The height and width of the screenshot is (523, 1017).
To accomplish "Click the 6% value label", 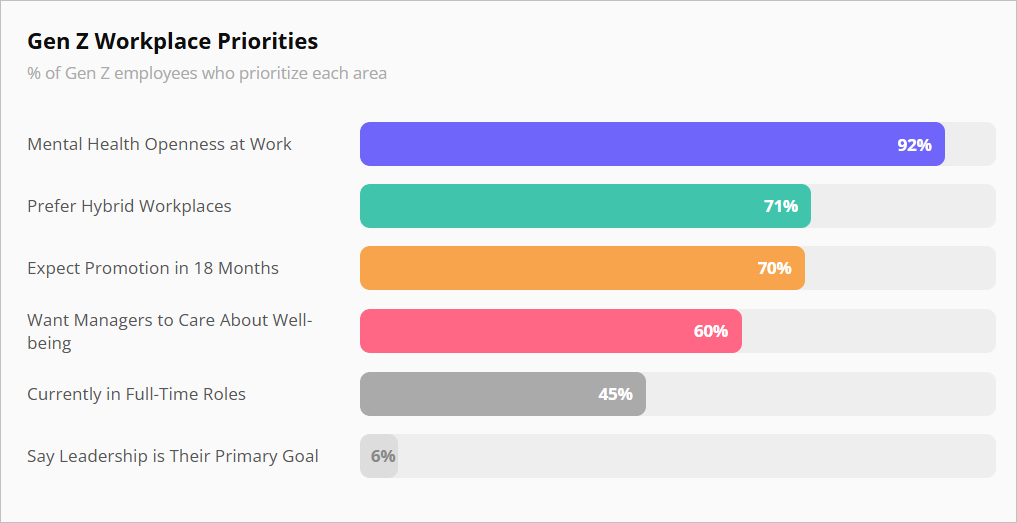I will 383,456.
